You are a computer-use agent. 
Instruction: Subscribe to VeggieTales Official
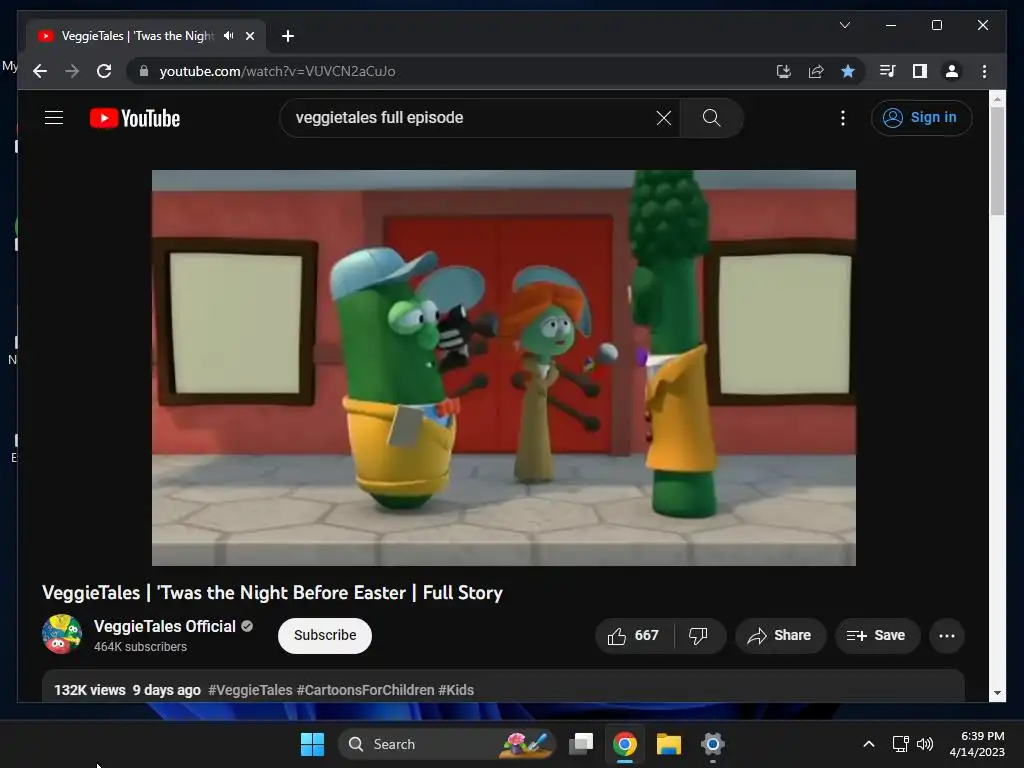pyautogui.click(x=325, y=635)
